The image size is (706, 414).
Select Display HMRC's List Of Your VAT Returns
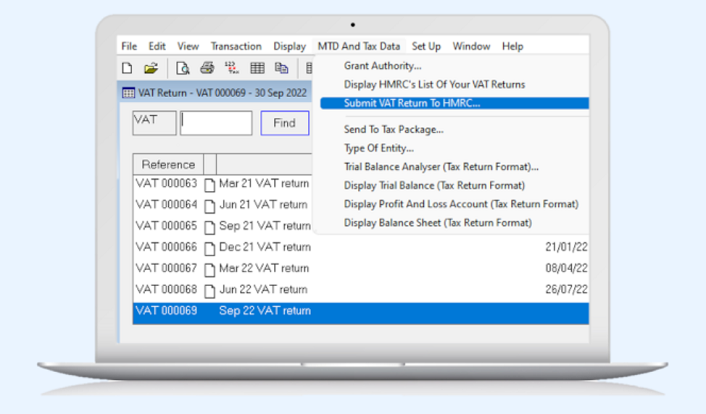click(434, 85)
